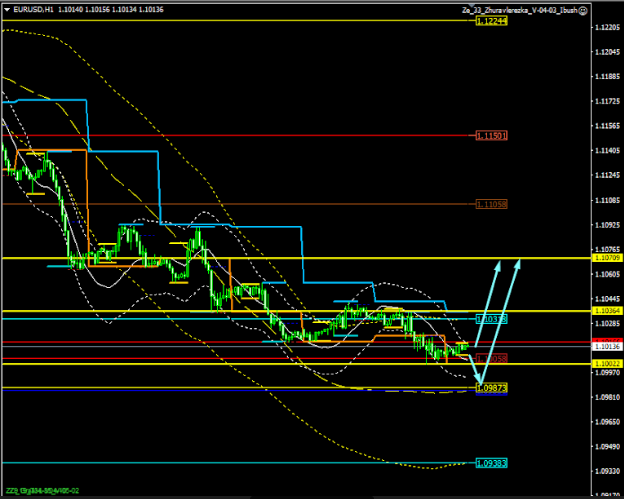Select the 1.10338 cyan price label

[493, 319]
